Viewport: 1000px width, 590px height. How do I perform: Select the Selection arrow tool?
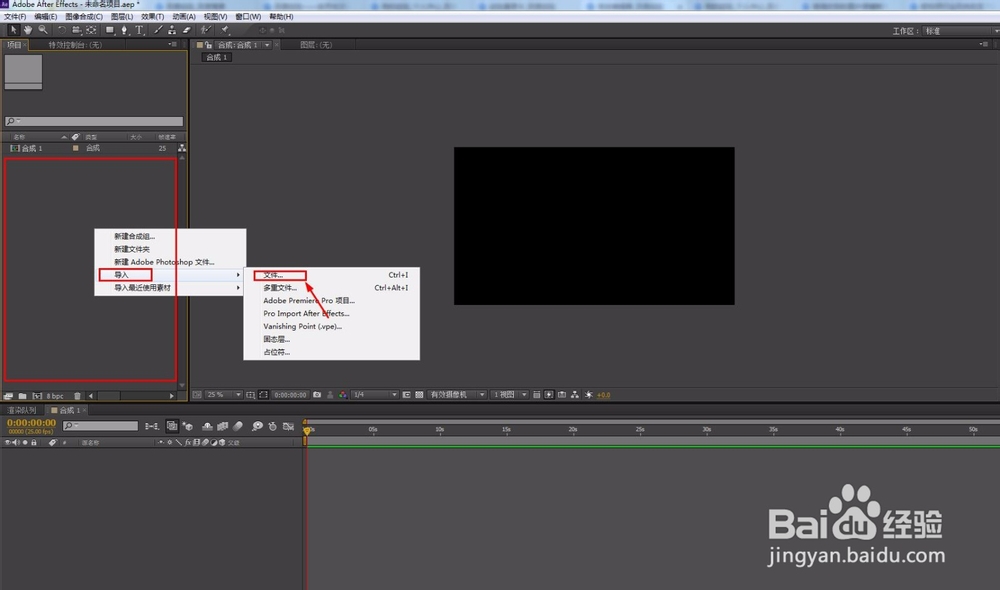point(13,30)
